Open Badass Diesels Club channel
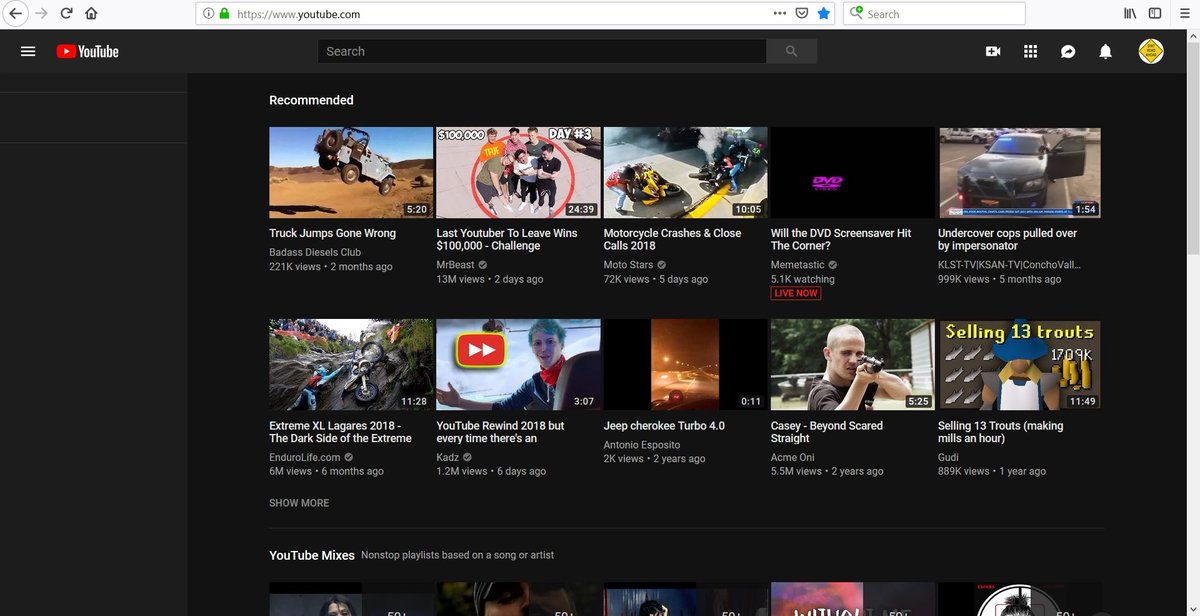The height and width of the screenshot is (616, 1200). tap(315, 253)
